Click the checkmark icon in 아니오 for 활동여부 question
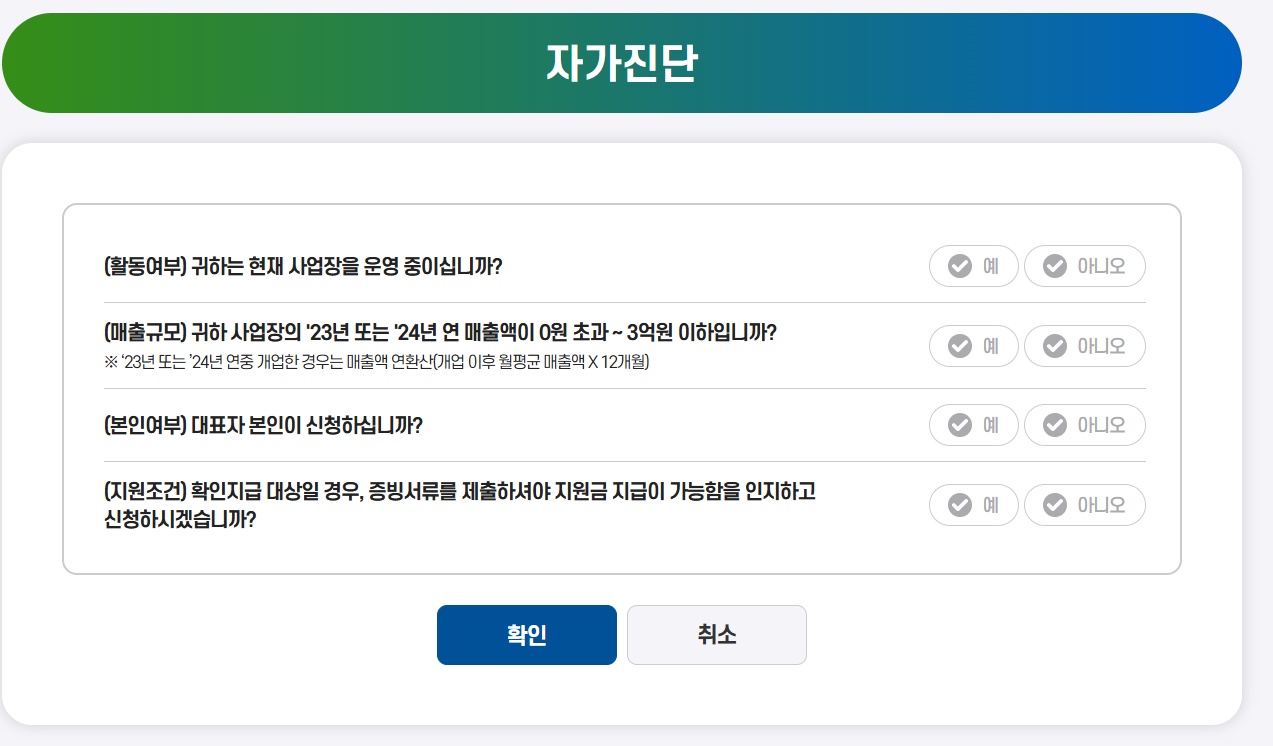 (x=1056, y=266)
